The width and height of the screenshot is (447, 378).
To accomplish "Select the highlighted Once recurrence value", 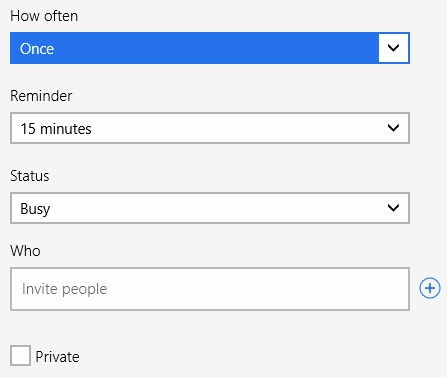I will tap(37, 49).
